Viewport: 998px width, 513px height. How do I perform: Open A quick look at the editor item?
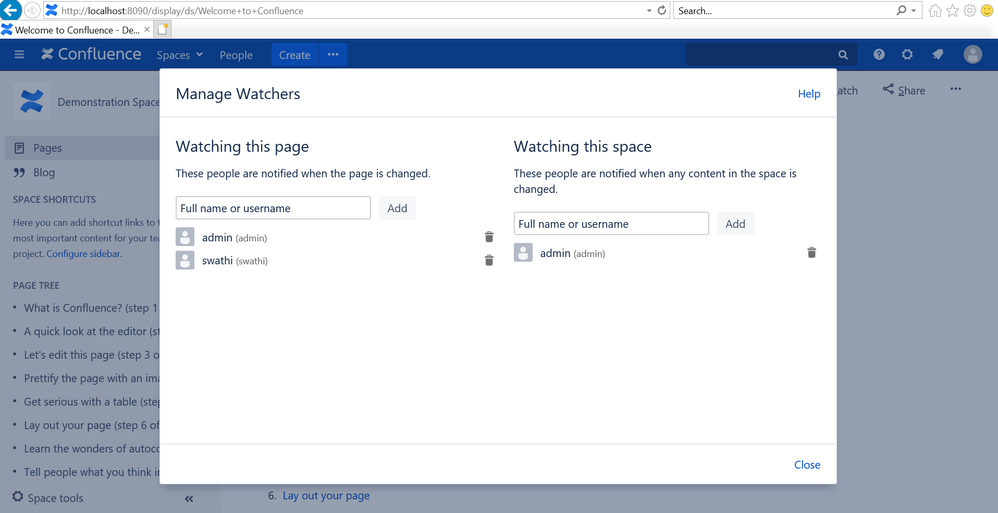(91, 331)
